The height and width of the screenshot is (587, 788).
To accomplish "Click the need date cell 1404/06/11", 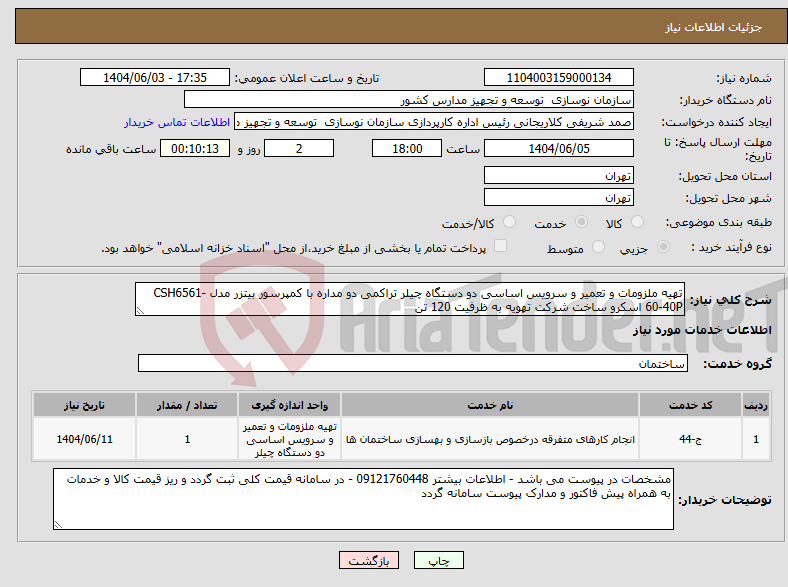I will tap(84, 439).
